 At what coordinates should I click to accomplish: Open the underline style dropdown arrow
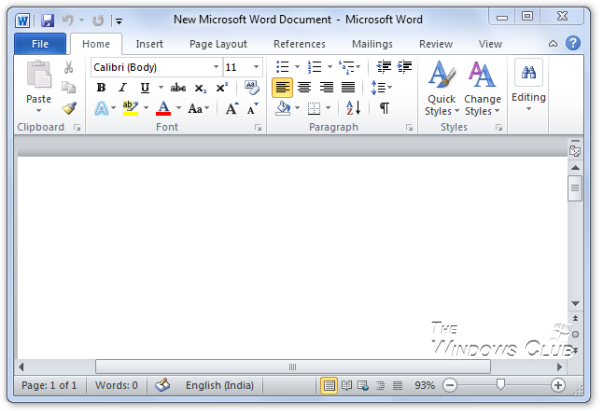click(161, 88)
